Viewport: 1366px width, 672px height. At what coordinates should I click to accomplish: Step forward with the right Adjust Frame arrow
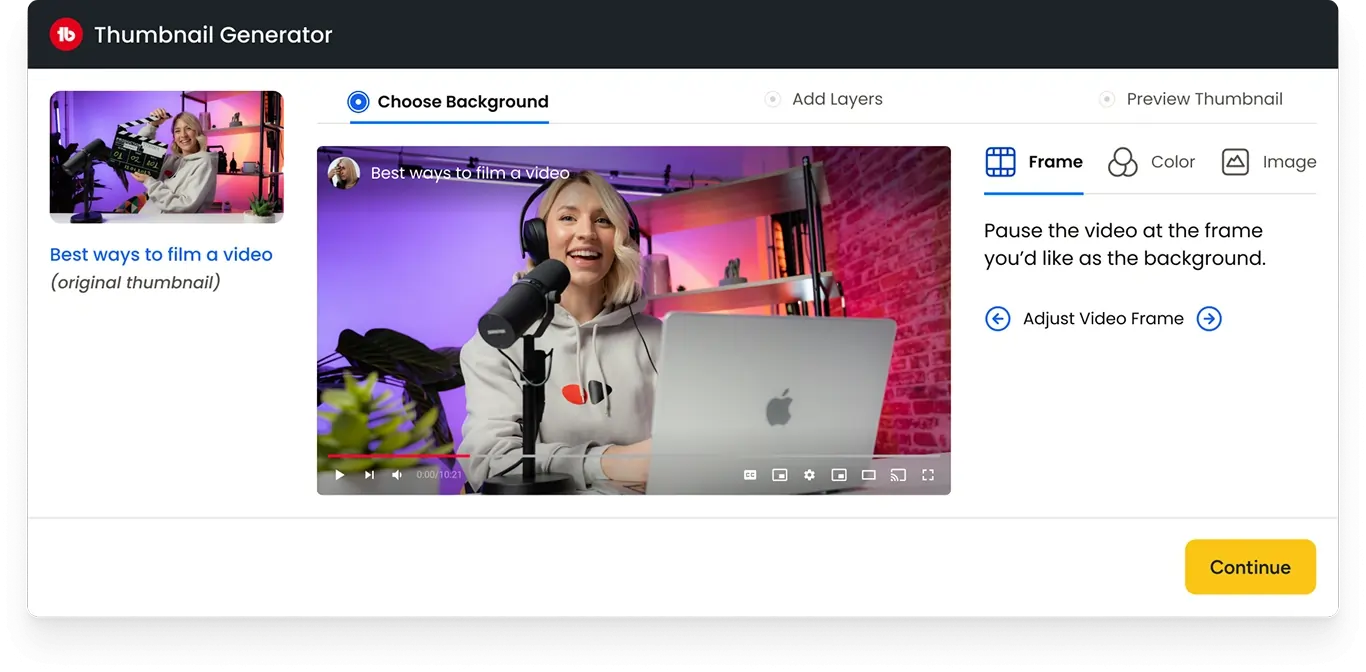coord(1209,318)
